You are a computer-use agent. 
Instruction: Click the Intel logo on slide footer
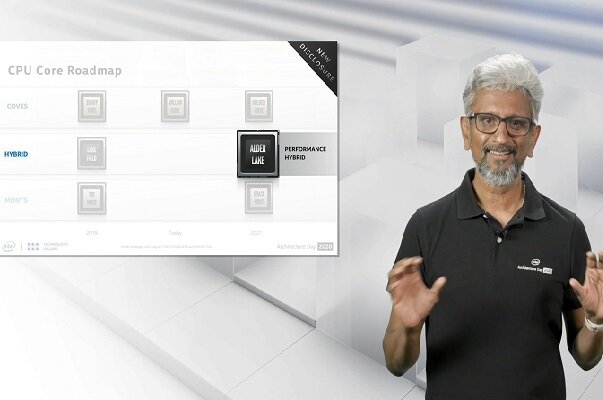[9, 246]
